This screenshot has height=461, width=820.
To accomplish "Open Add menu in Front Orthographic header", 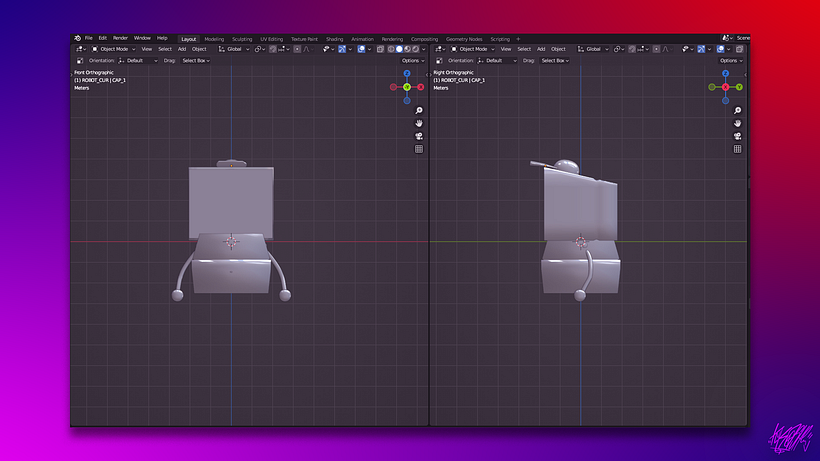I will tap(182, 49).
